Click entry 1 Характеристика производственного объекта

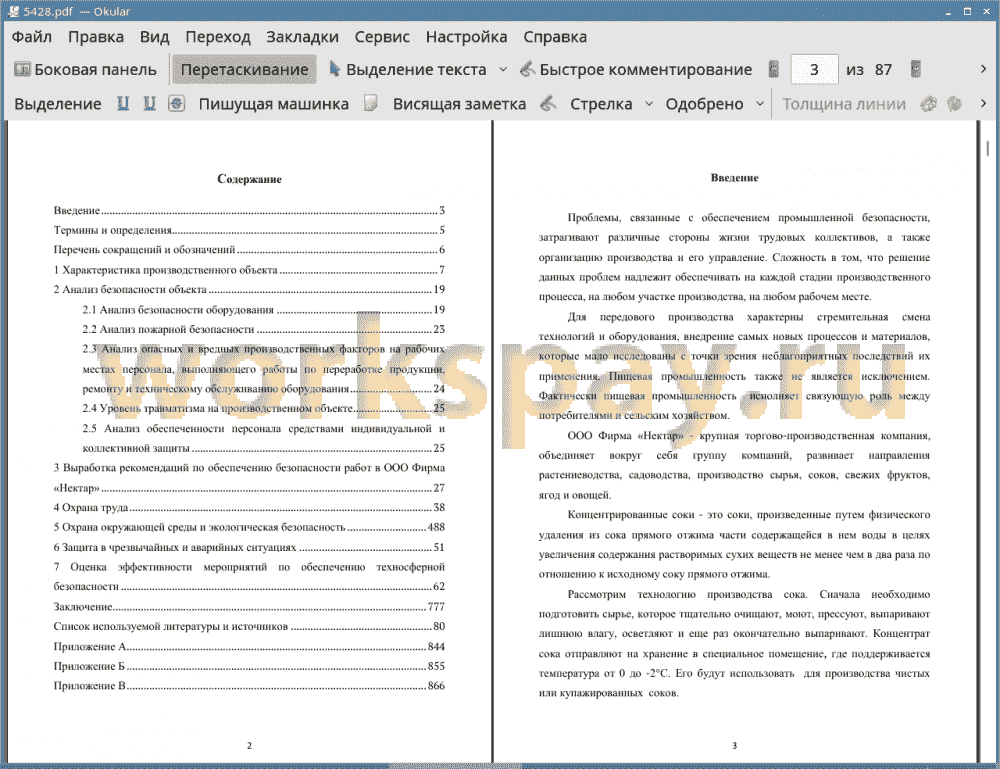[249, 270]
